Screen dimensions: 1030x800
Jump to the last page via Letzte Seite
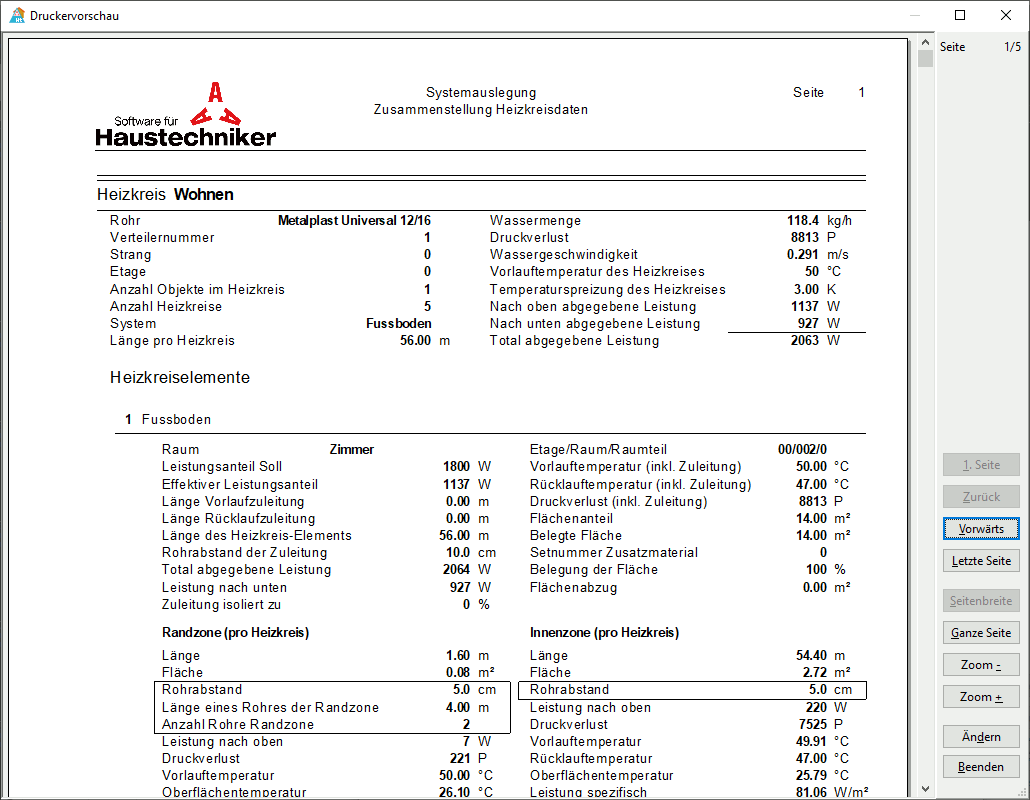(x=981, y=561)
